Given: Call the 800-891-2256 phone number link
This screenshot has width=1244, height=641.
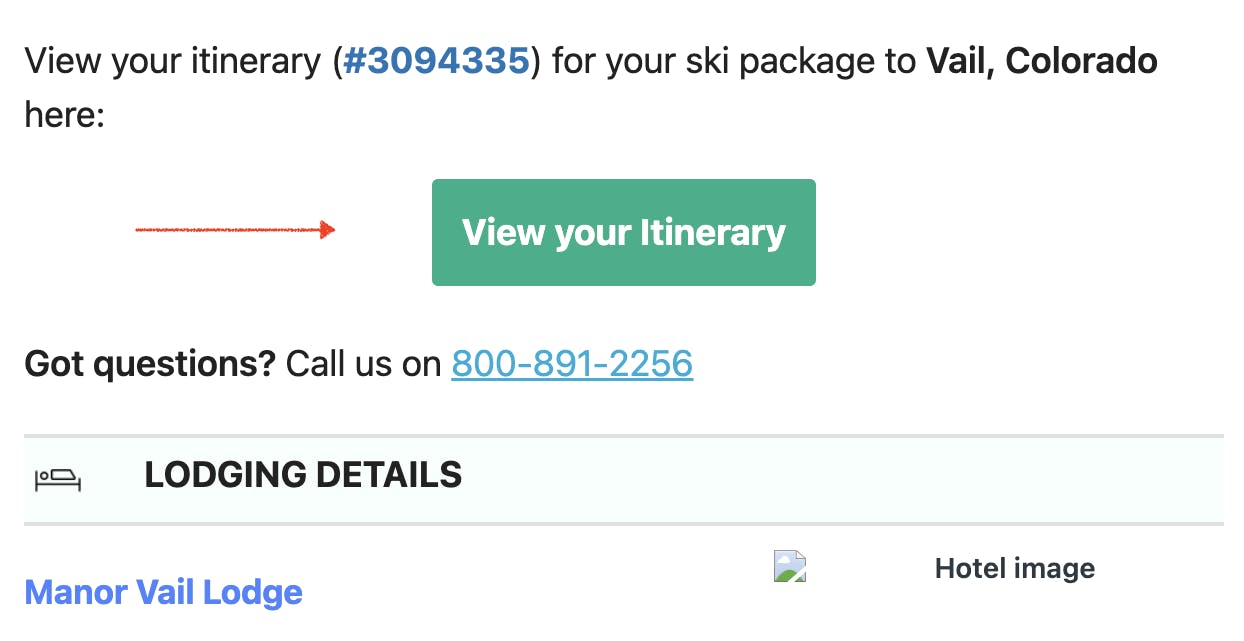Looking at the screenshot, I should 571,364.
